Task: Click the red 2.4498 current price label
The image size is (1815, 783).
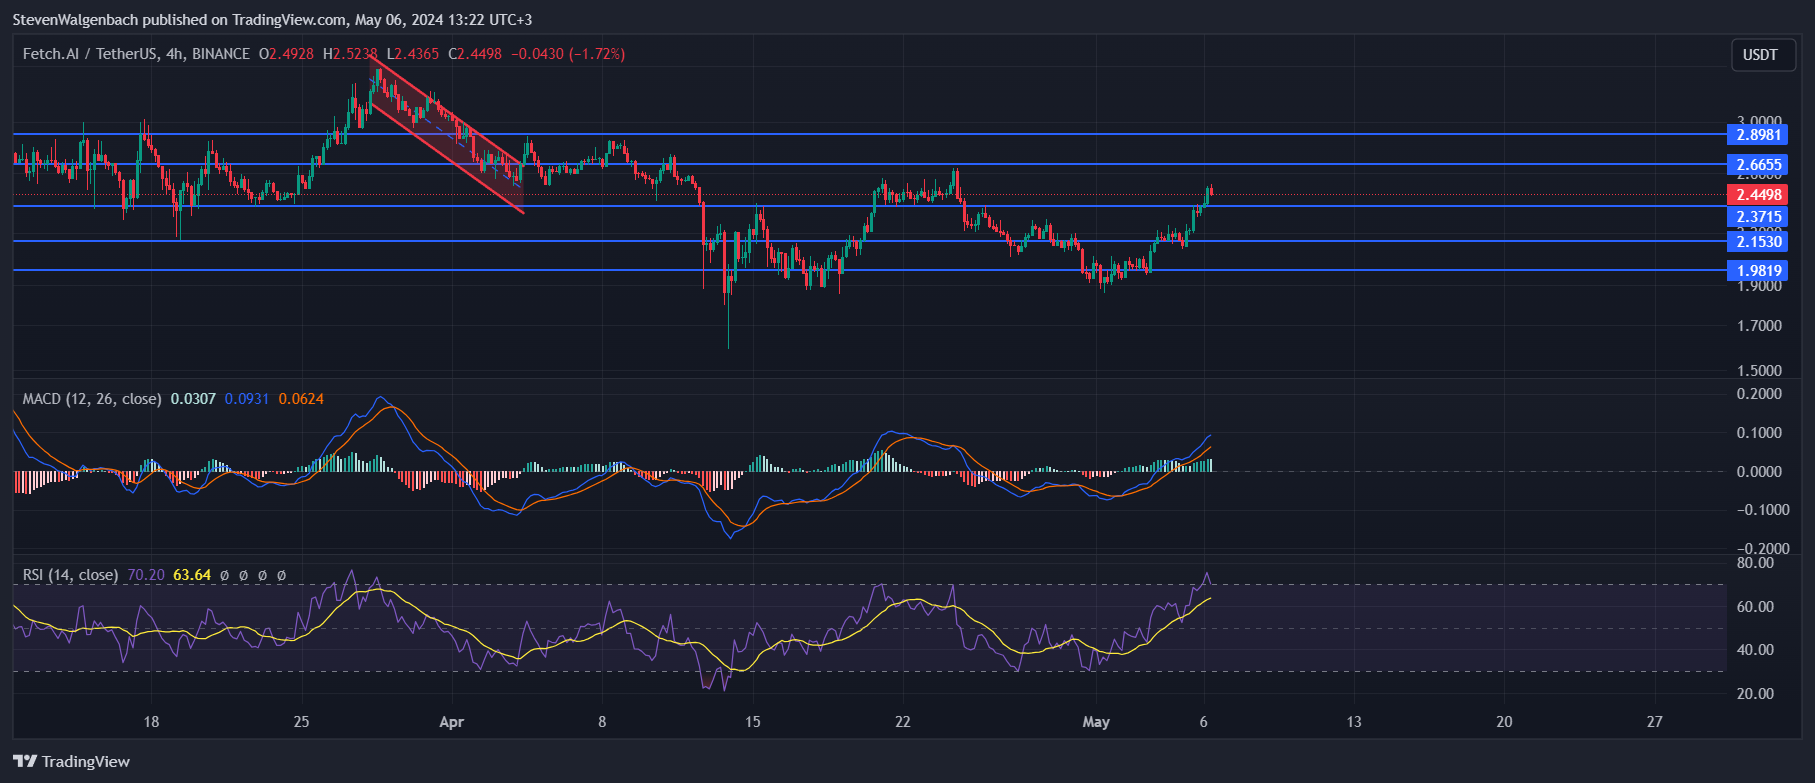Action: pyautogui.click(x=1758, y=195)
